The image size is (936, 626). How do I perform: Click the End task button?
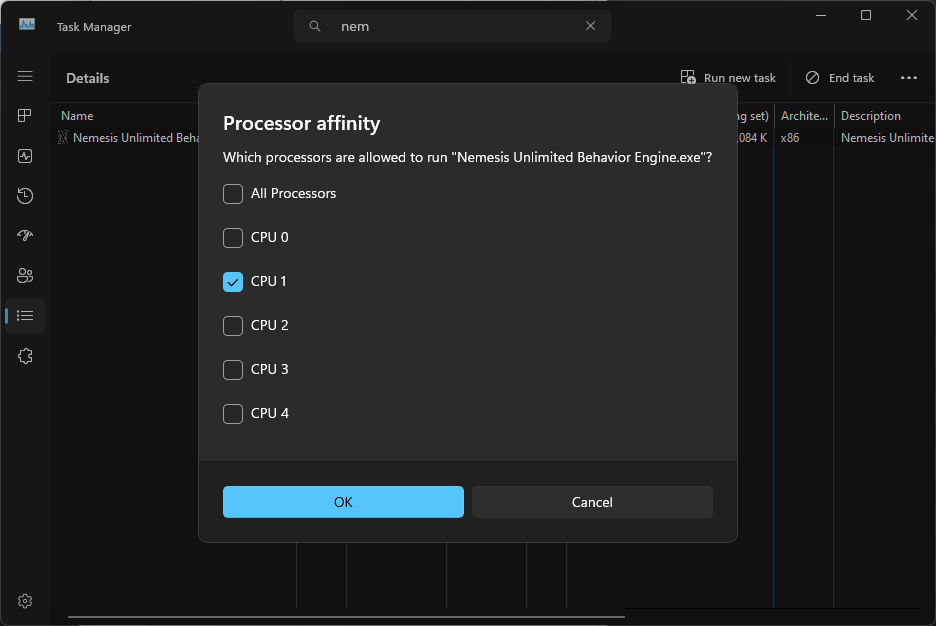coord(840,78)
